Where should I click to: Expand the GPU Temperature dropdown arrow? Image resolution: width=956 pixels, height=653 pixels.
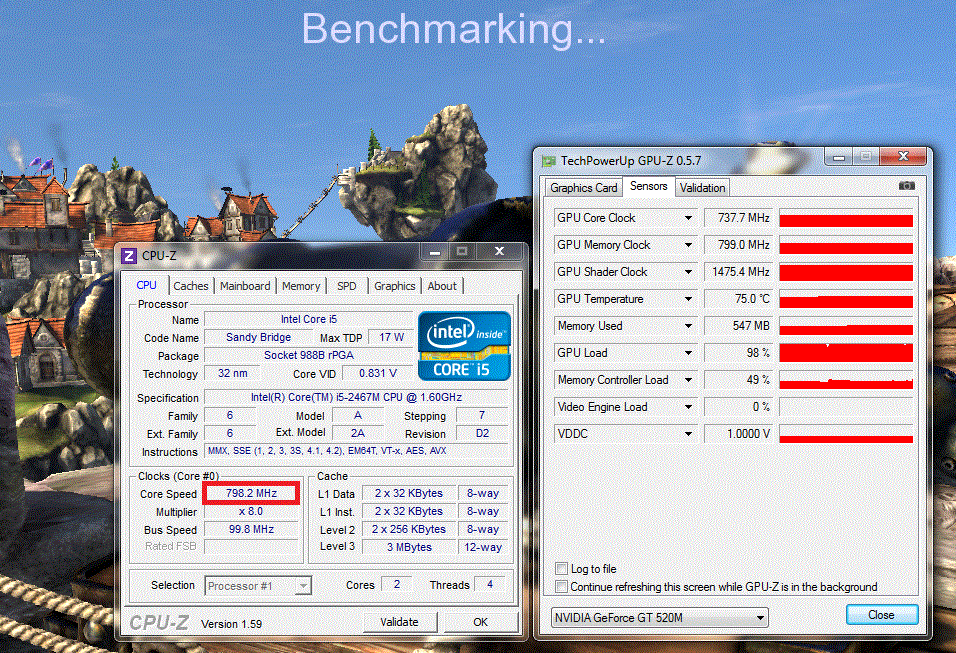pyautogui.click(x=688, y=299)
